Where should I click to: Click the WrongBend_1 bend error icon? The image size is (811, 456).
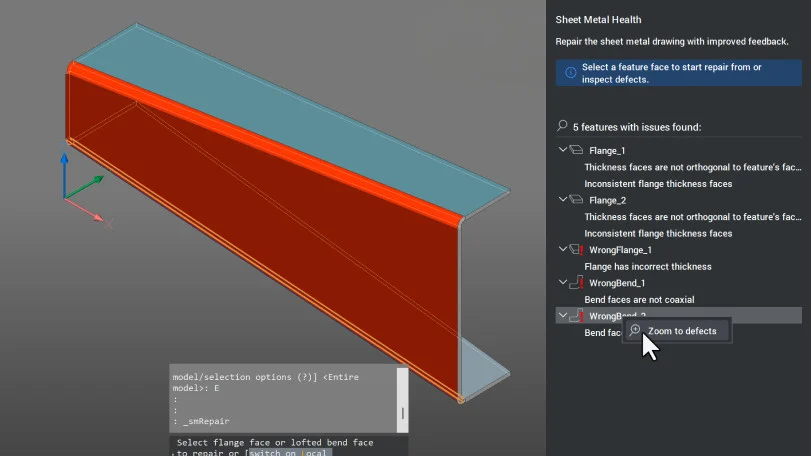(x=577, y=283)
